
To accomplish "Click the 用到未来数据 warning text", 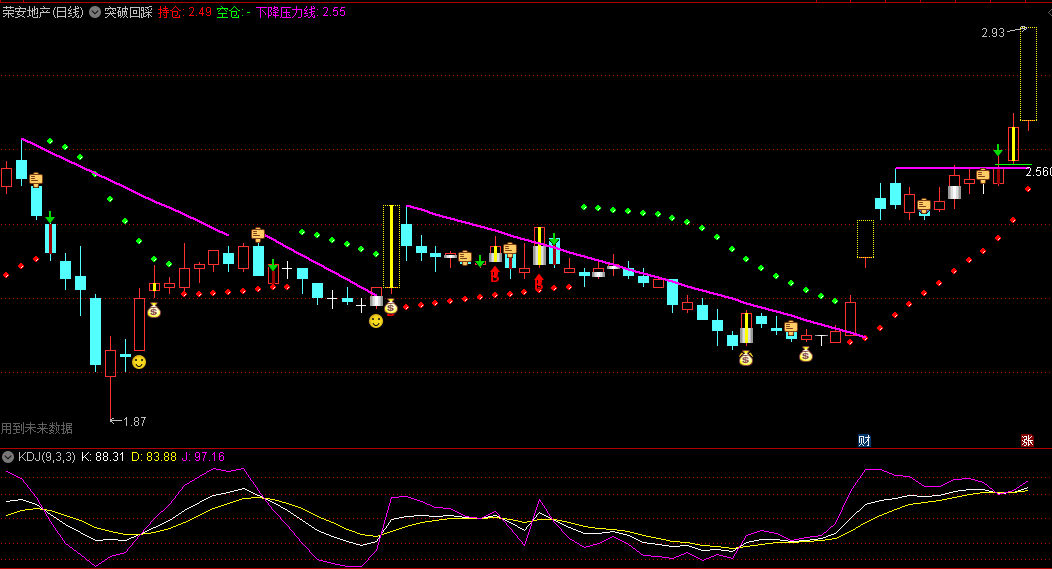I will (37, 428).
